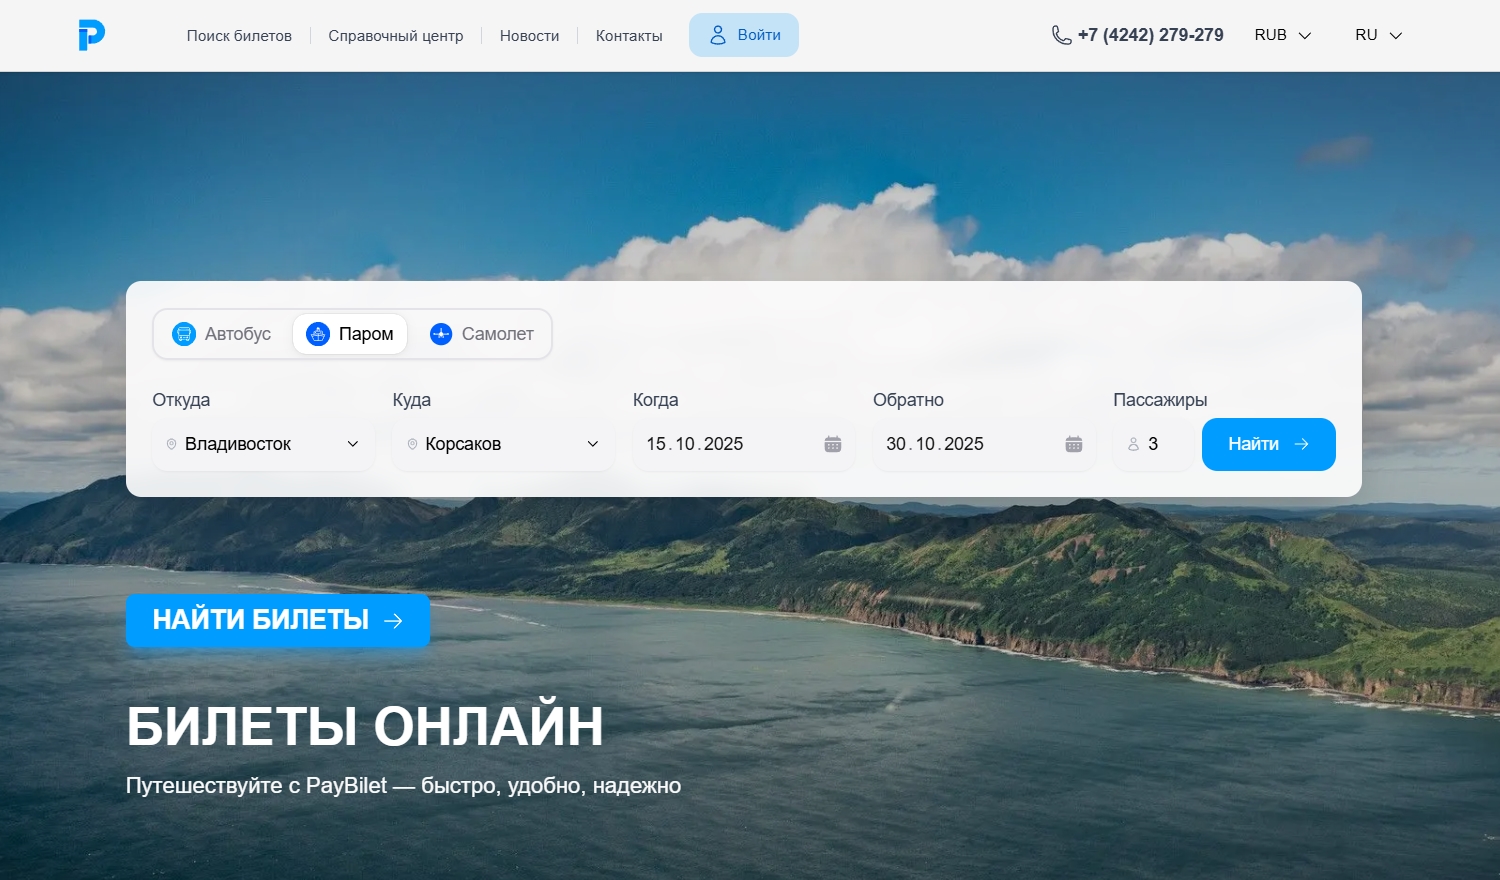Click the НАЙТИ БИЛЕТЫ button
Viewport: 1500px width, 880px height.
pyautogui.click(x=277, y=620)
